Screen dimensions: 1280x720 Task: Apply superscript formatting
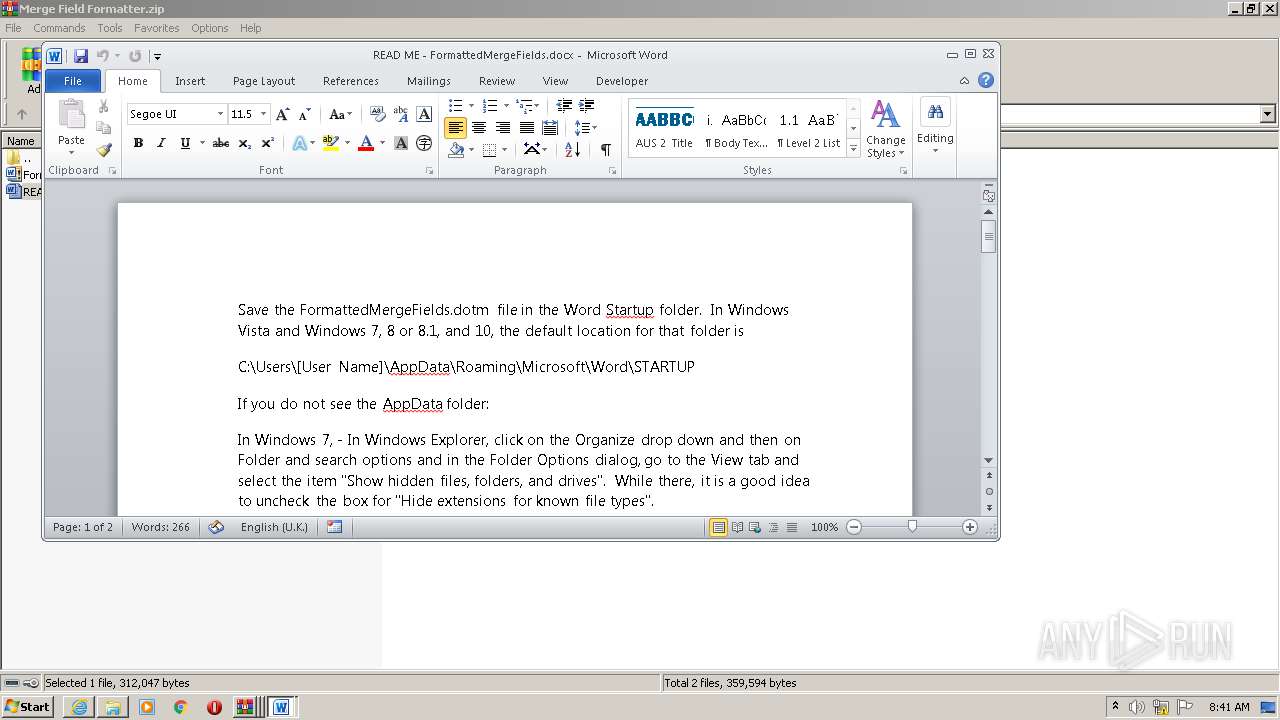(x=267, y=143)
